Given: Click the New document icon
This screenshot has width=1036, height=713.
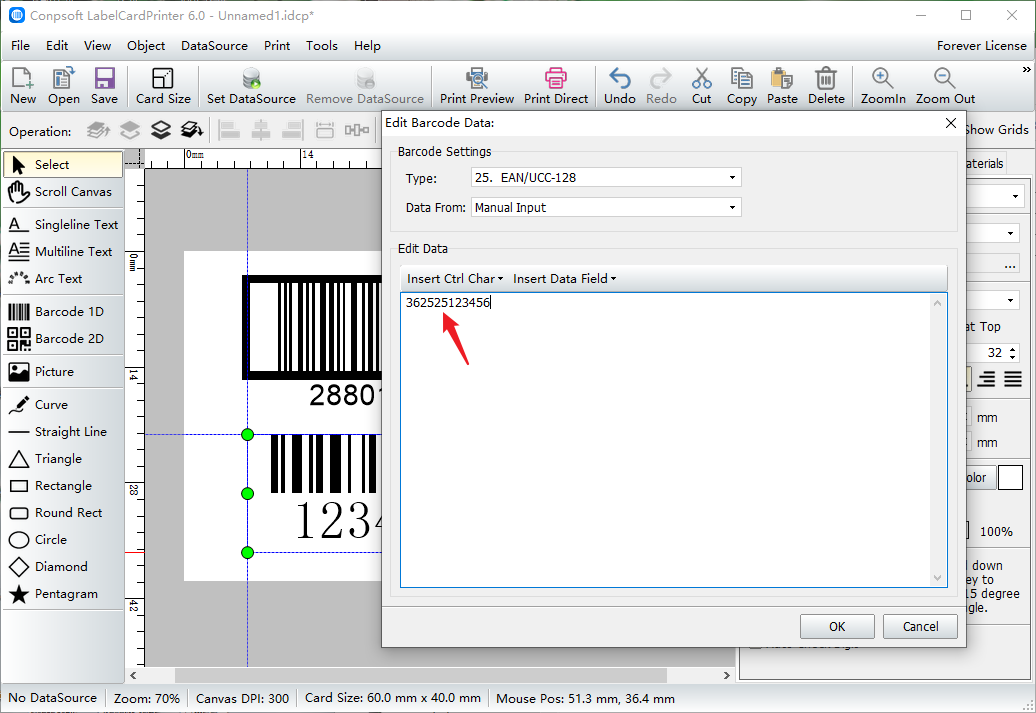Looking at the screenshot, I should click(x=22, y=86).
